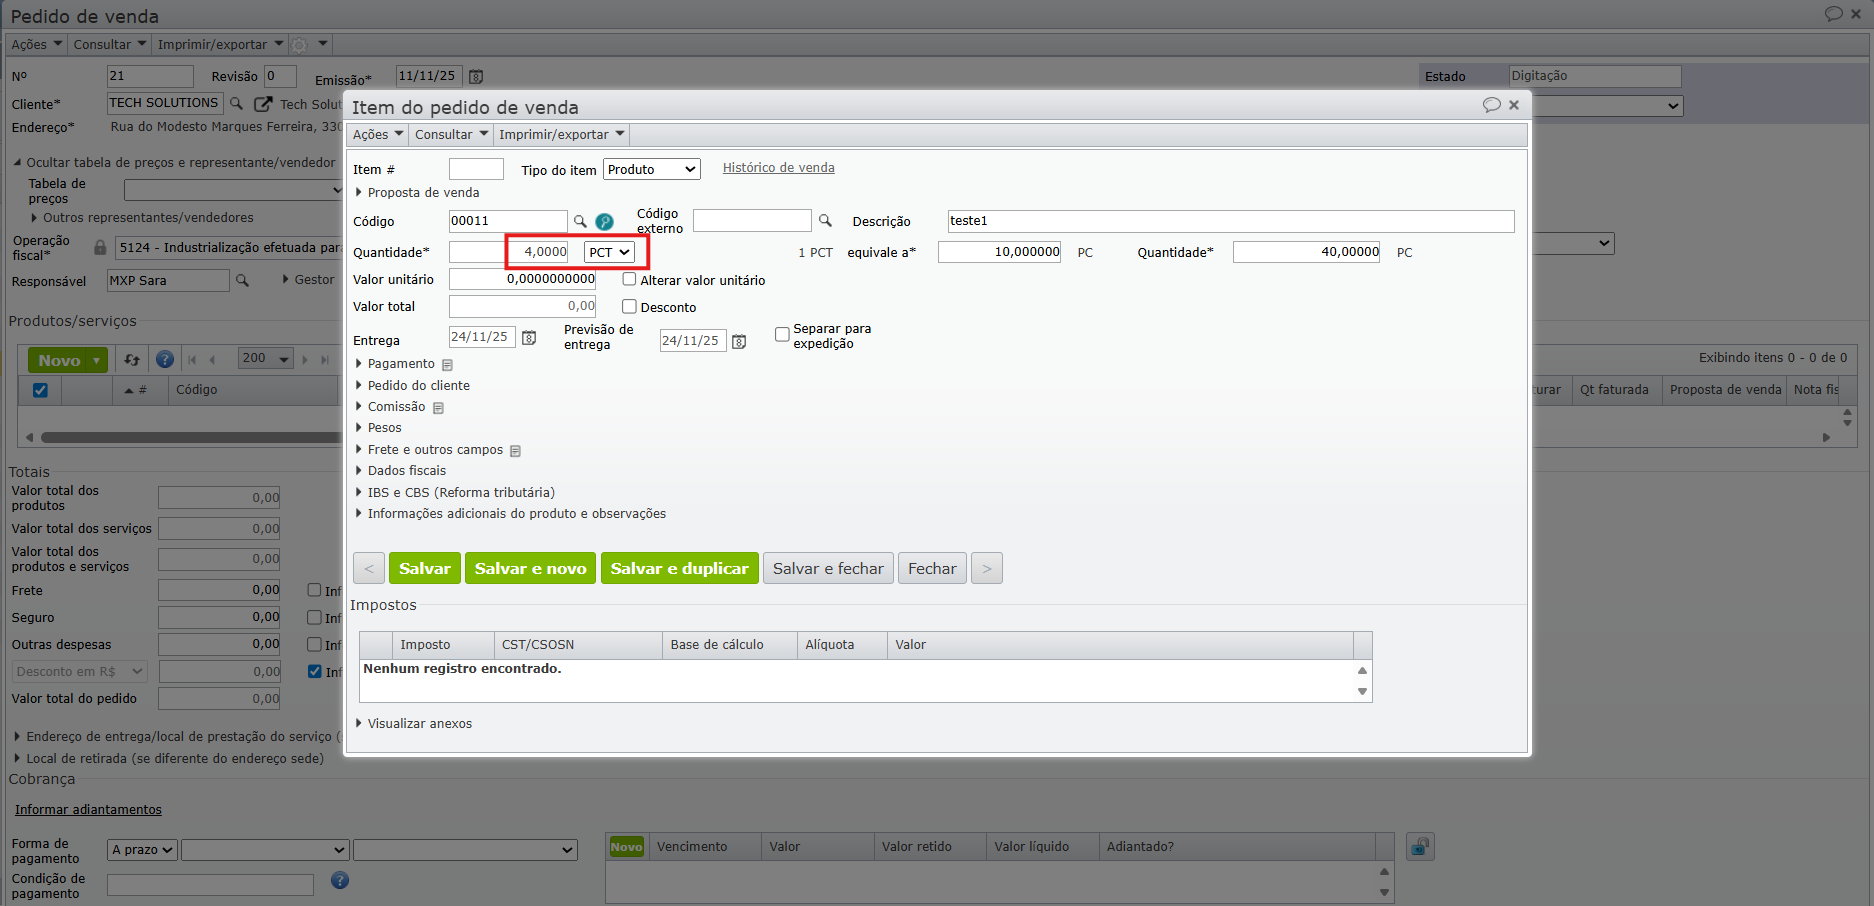Click the green Salvar button
This screenshot has height=906, width=1874.
click(425, 568)
